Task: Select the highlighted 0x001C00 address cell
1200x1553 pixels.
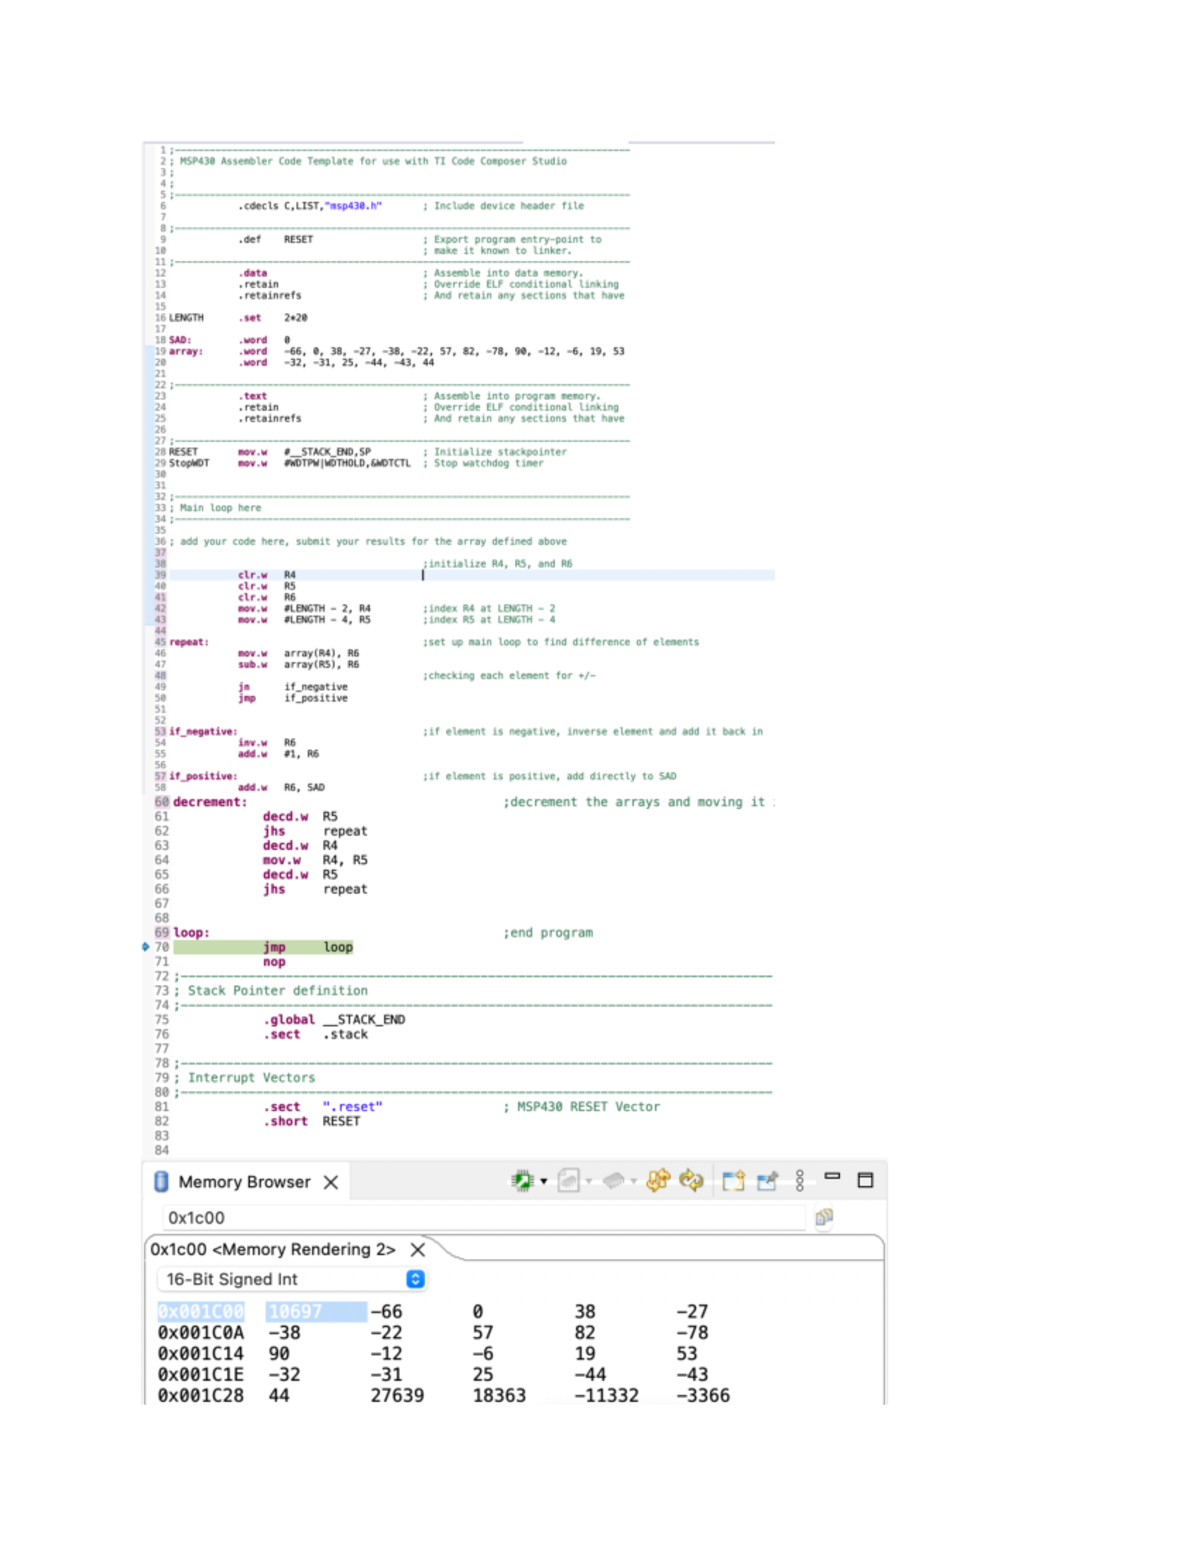Action: (x=200, y=1311)
